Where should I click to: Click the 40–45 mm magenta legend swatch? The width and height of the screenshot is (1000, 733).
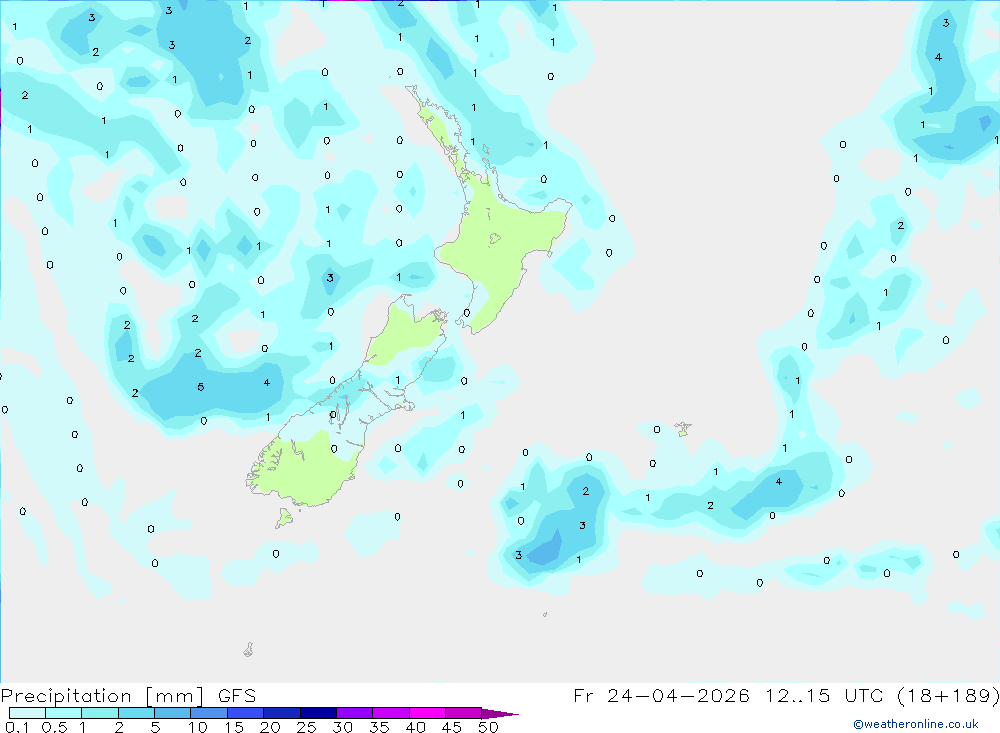click(427, 713)
